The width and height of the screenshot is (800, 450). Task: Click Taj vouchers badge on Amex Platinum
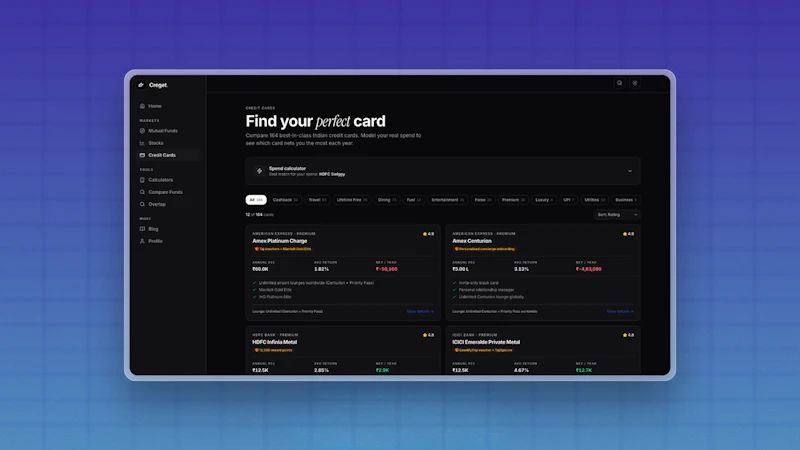click(283, 249)
